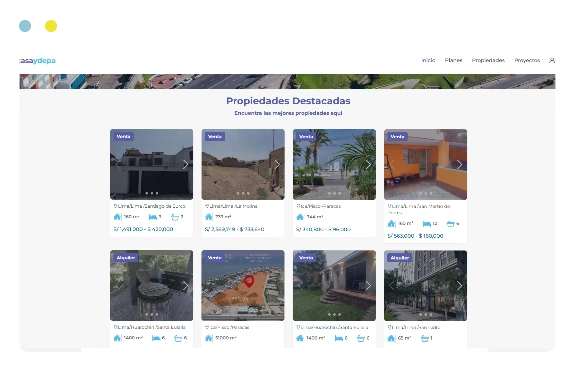This screenshot has height=373, width=575.
Task: Click the red map pin on aerial land photo
Action: tap(249, 281)
